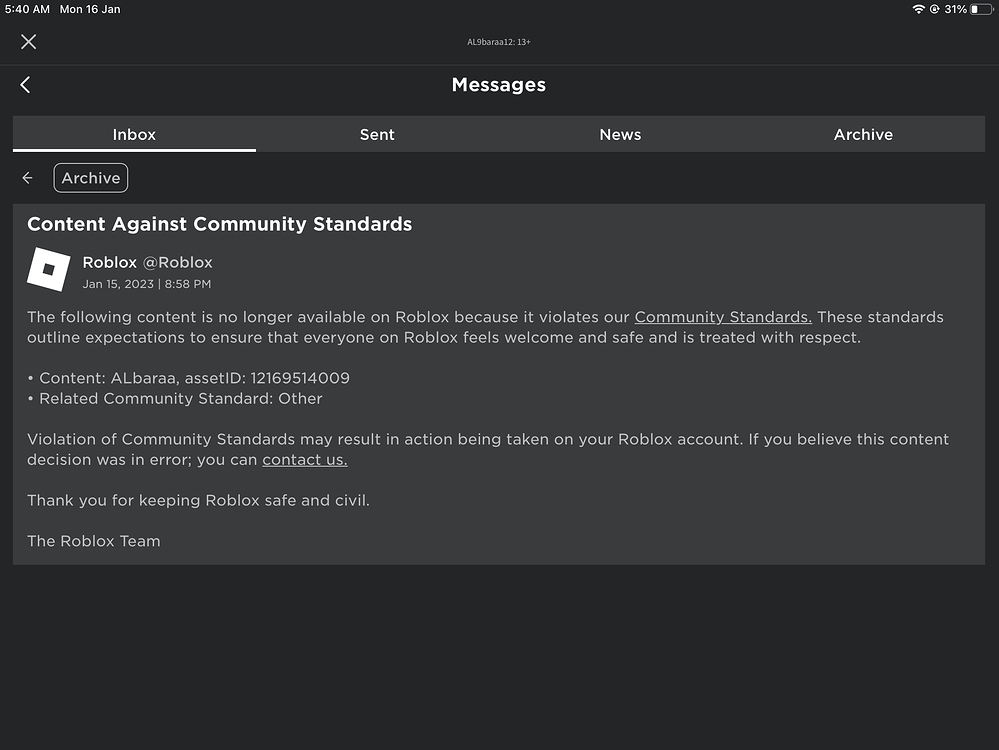Image resolution: width=999 pixels, height=750 pixels.
Task: Open sender profile Roblox @Roblox
Action: tap(147, 262)
